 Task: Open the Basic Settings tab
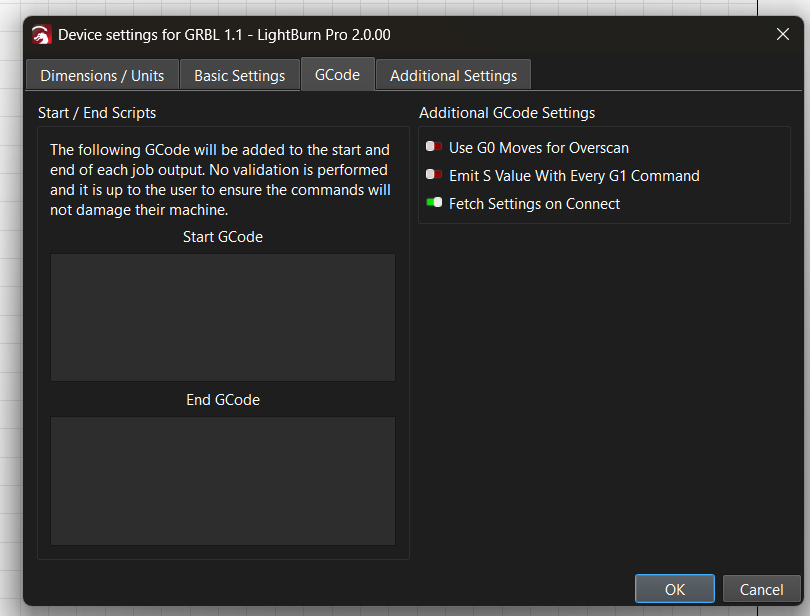click(240, 75)
